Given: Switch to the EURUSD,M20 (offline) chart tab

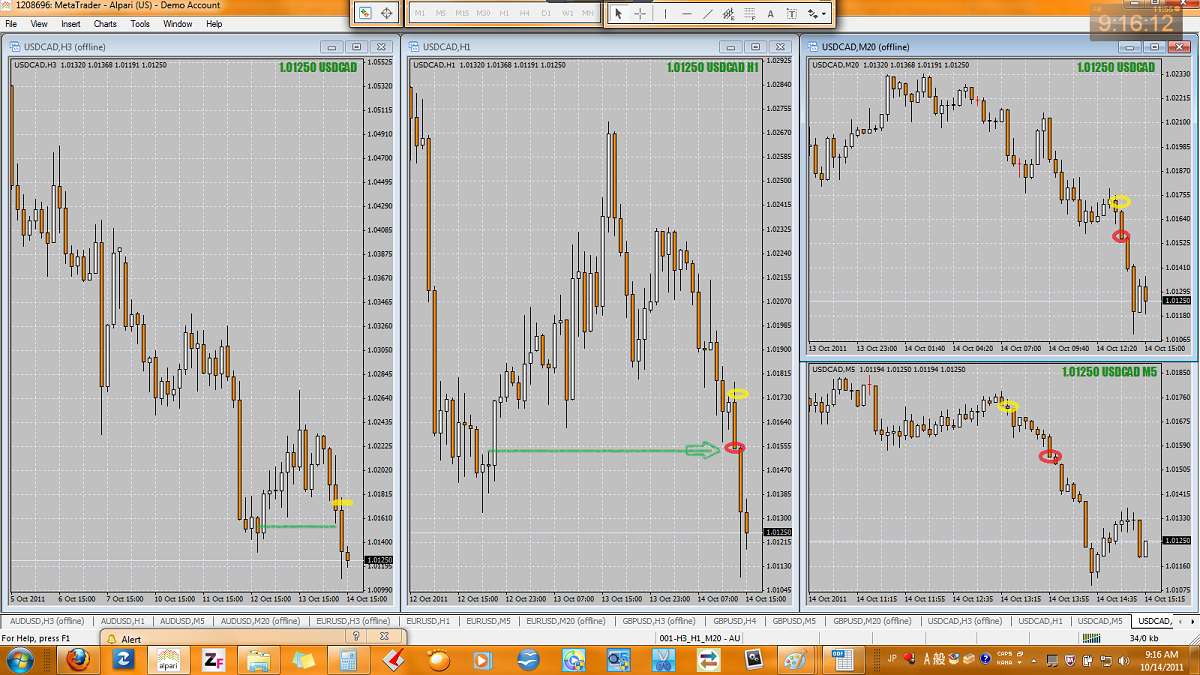Looking at the screenshot, I should tap(566, 621).
